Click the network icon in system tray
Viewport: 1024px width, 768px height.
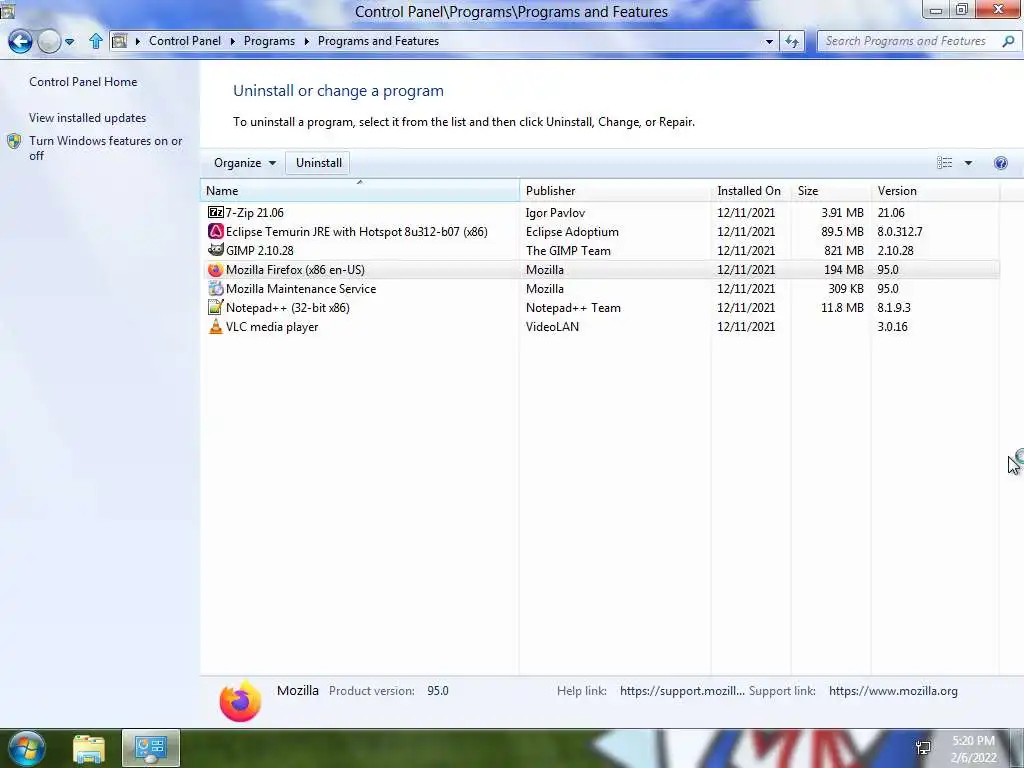pyautogui.click(x=923, y=748)
